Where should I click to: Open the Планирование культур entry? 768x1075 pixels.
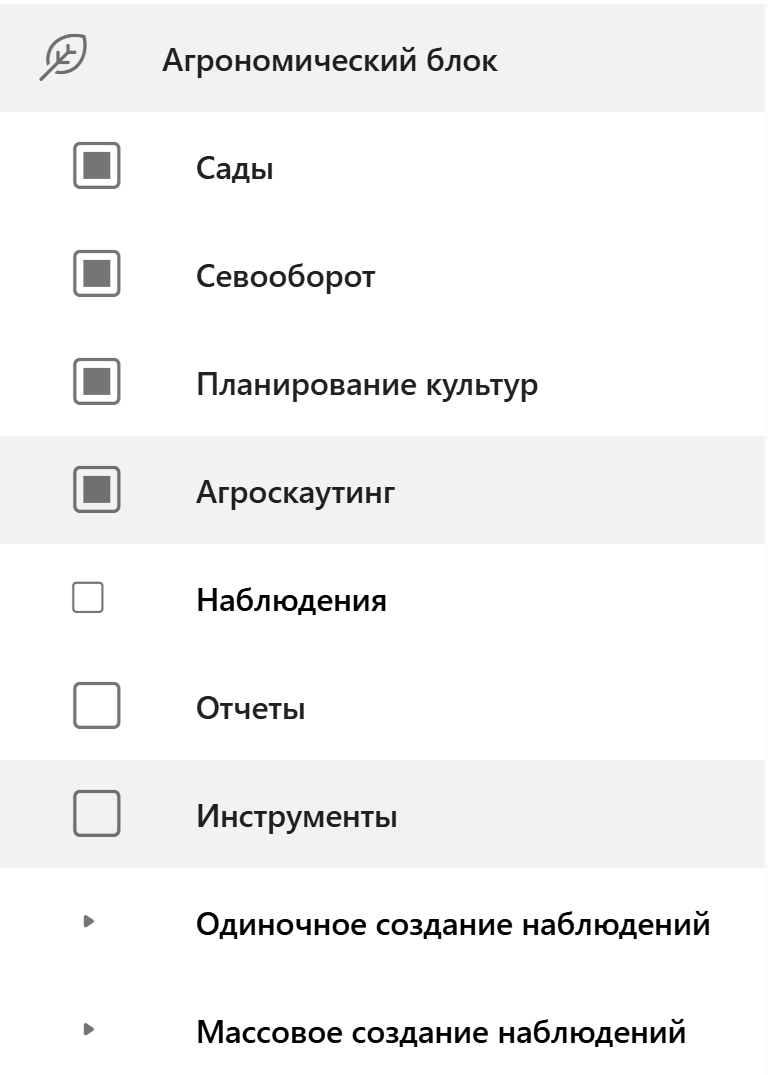pos(367,385)
